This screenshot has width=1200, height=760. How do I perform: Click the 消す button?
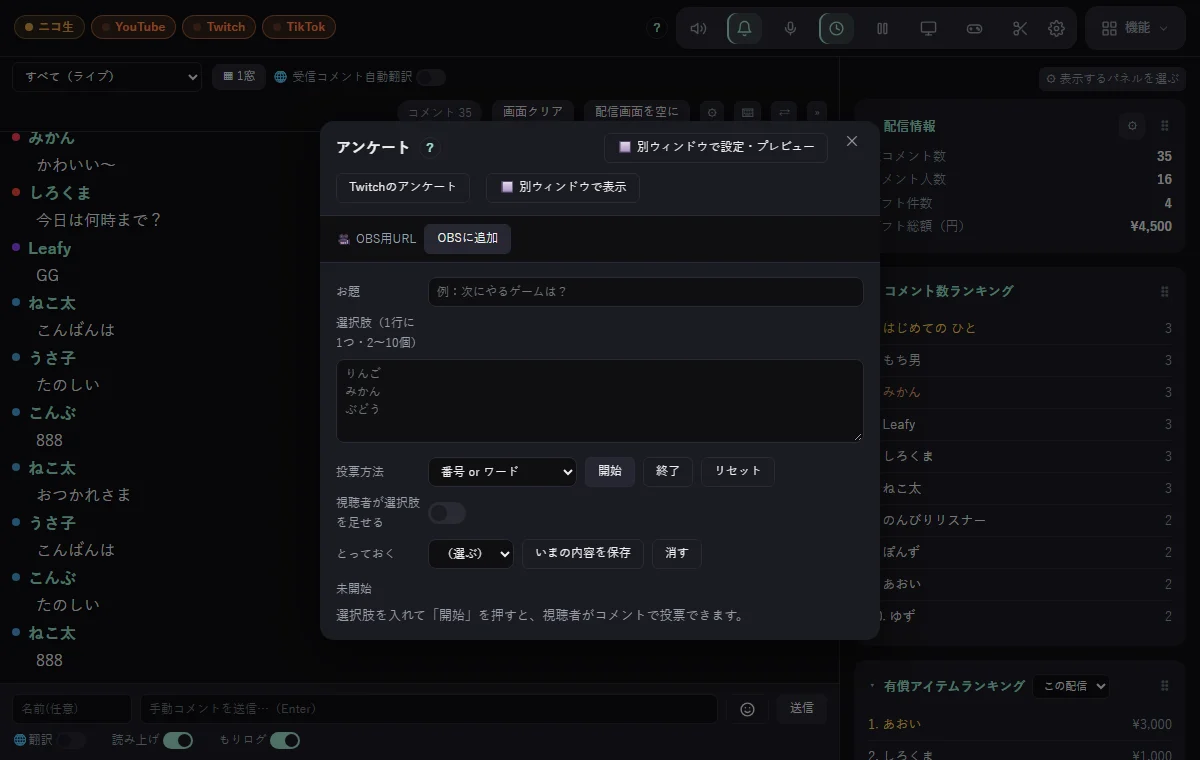[x=677, y=553]
